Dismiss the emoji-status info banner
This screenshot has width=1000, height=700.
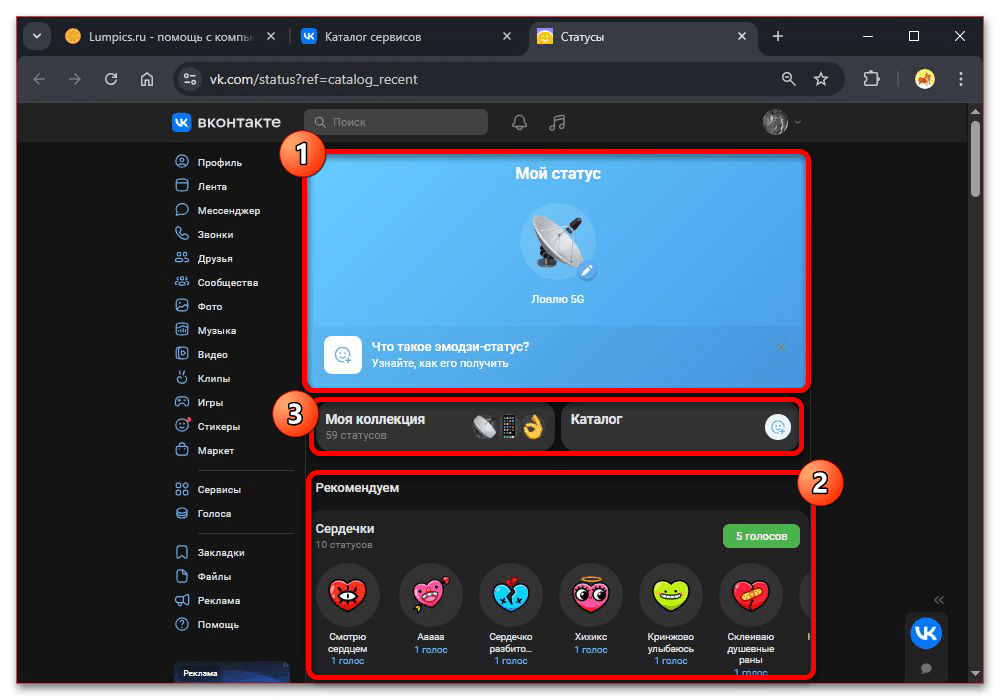(781, 347)
